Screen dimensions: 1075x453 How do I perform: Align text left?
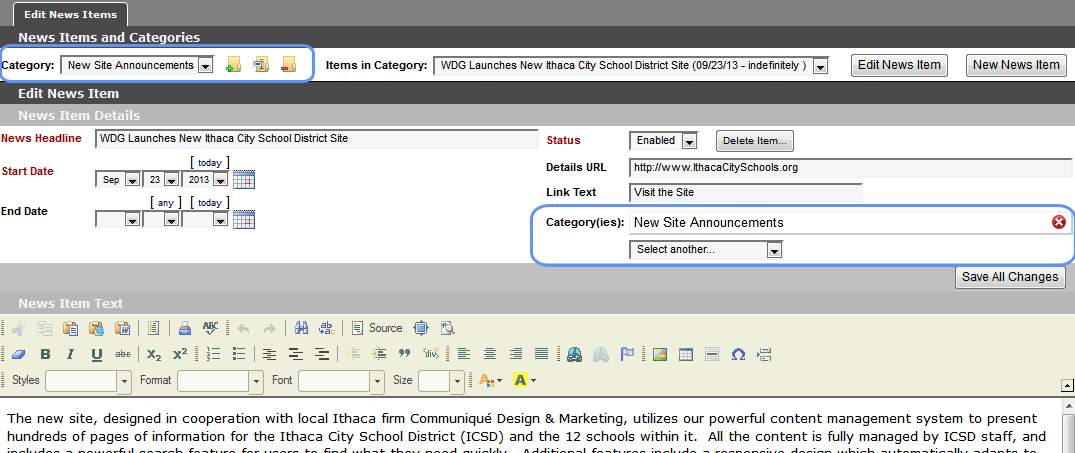click(464, 354)
